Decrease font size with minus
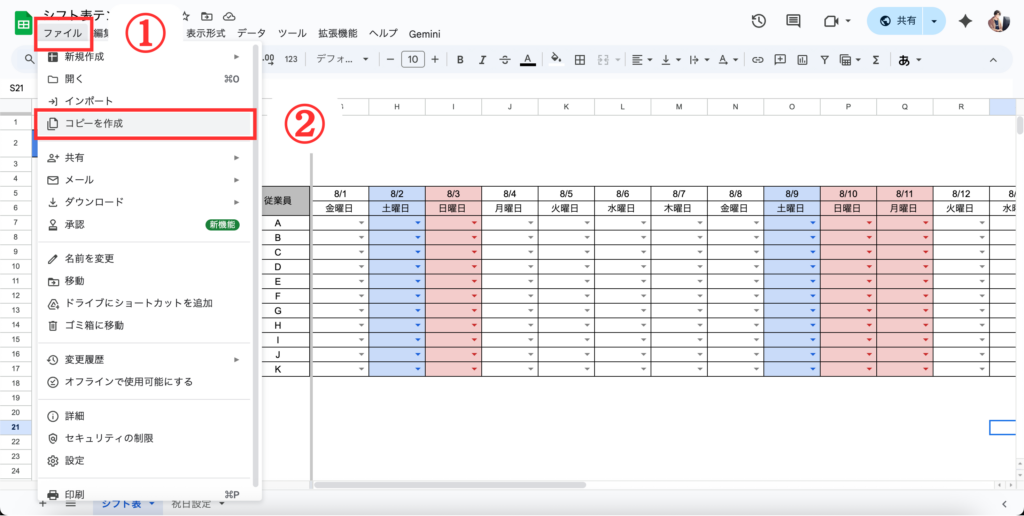This screenshot has width=1024, height=516. (390, 59)
